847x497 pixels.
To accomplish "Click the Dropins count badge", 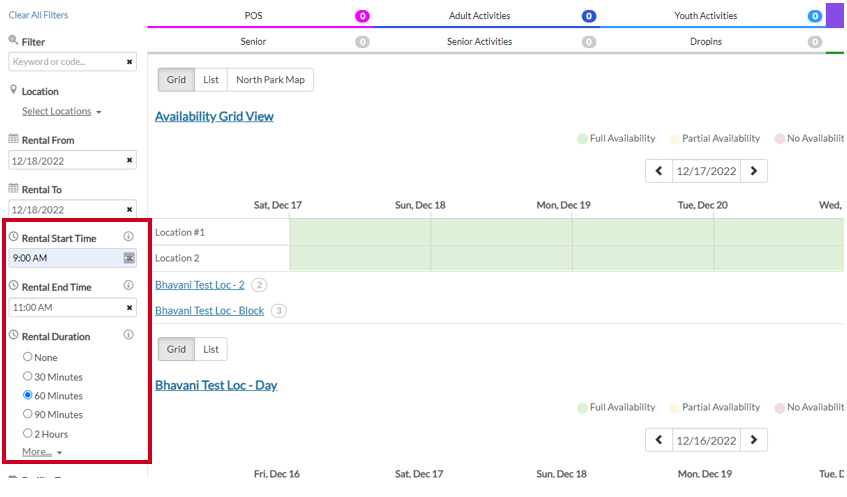I will 815,42.
